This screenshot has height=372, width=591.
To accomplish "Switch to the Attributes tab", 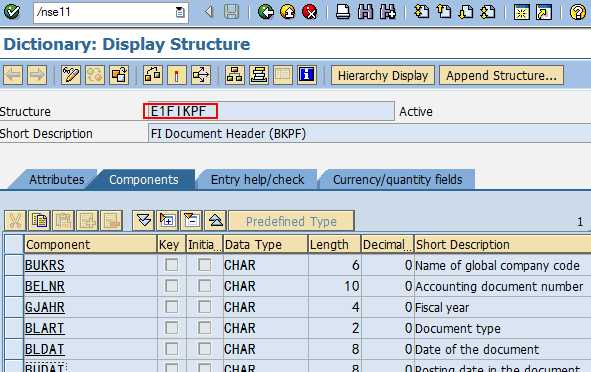I will (x=57, y=179).
